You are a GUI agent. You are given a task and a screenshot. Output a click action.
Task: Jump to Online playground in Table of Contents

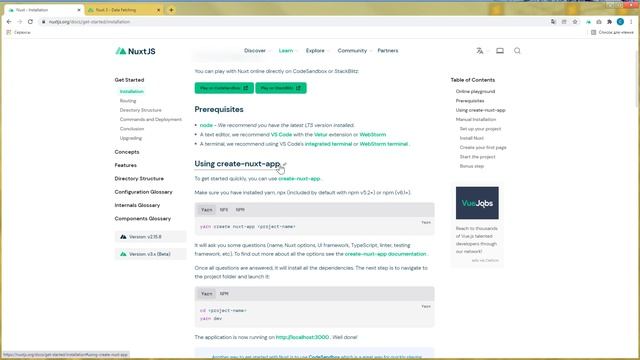(x=475, y=91)
